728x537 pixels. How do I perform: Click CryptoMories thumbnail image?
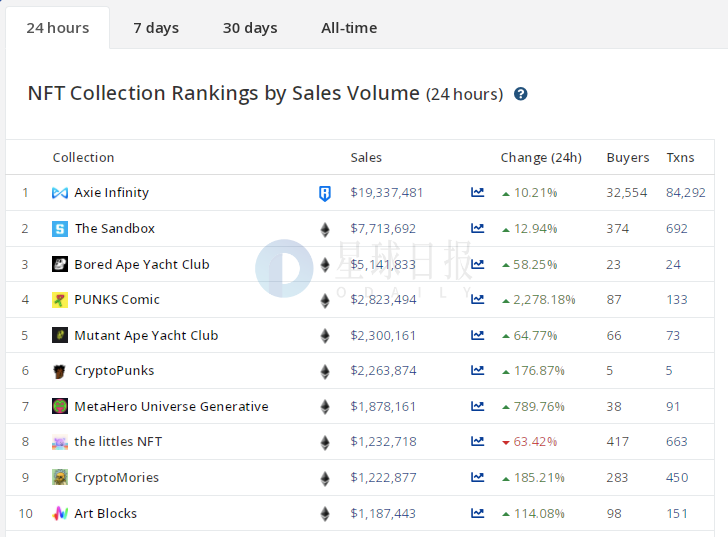(60, 477)
